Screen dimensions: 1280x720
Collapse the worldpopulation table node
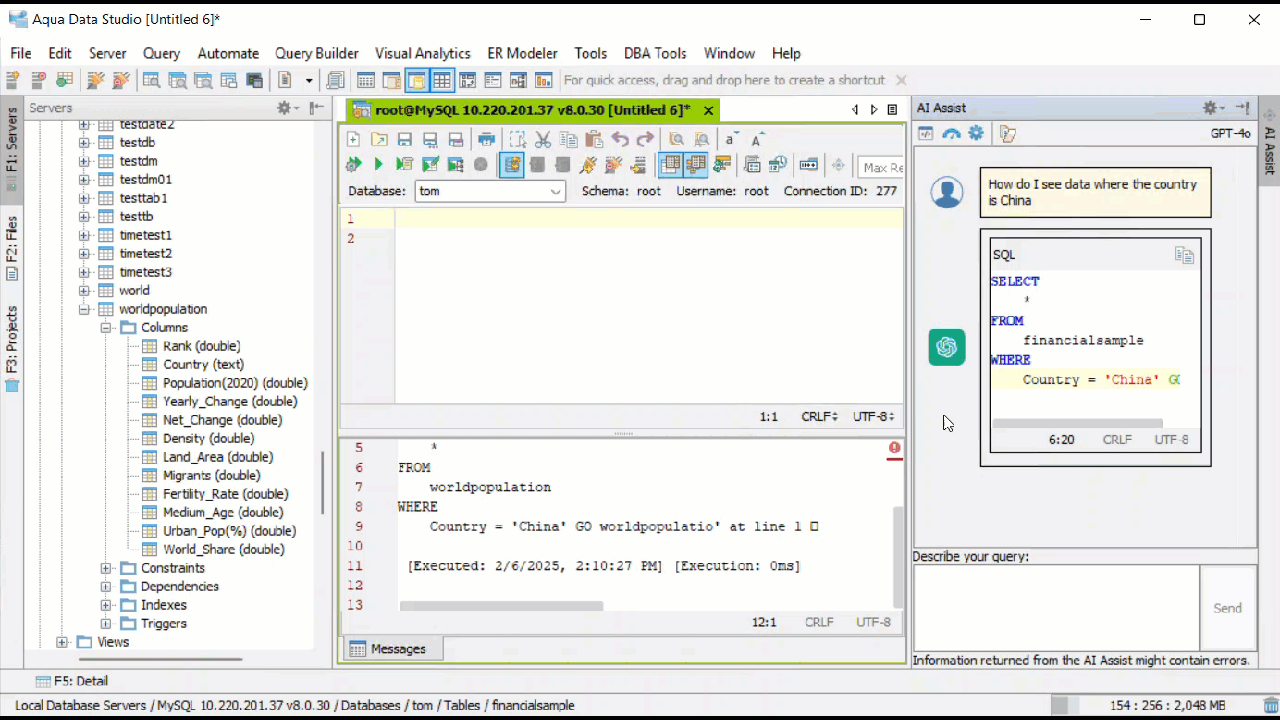coord(84,309)
